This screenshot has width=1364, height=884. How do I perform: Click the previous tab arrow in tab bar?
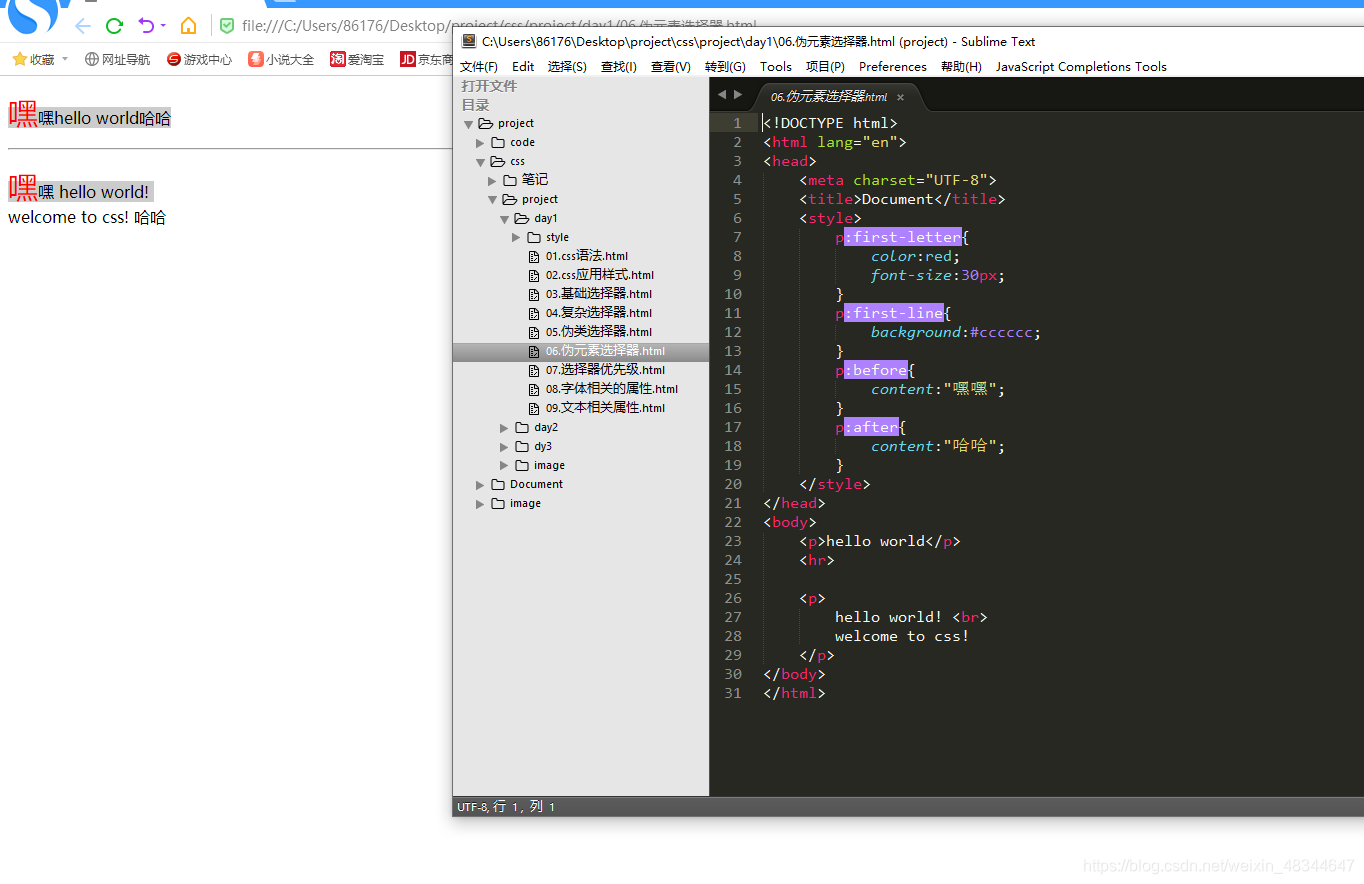coord(723,95)
